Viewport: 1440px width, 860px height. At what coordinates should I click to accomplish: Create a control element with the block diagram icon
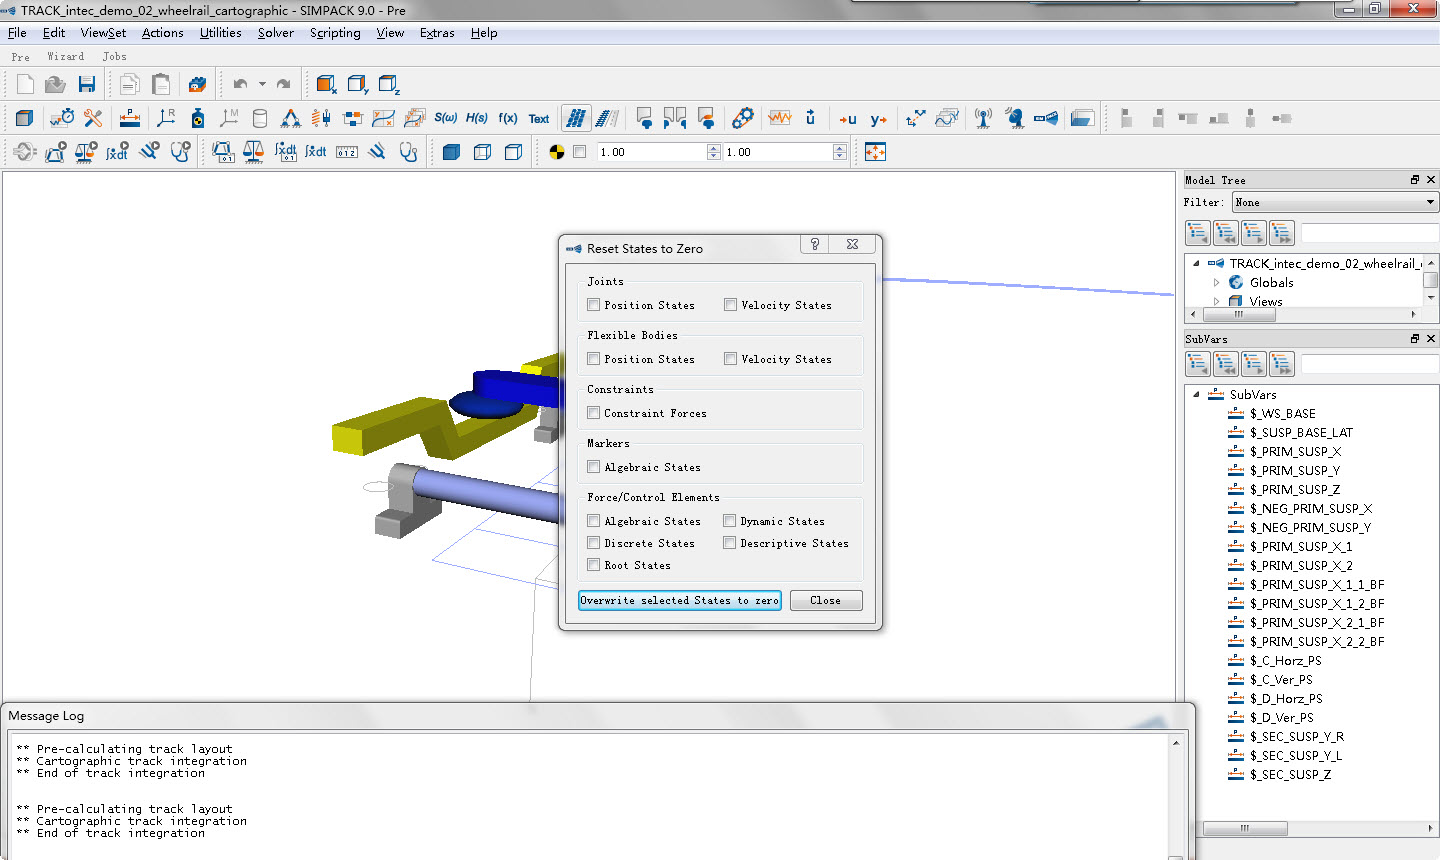point(352,118)
